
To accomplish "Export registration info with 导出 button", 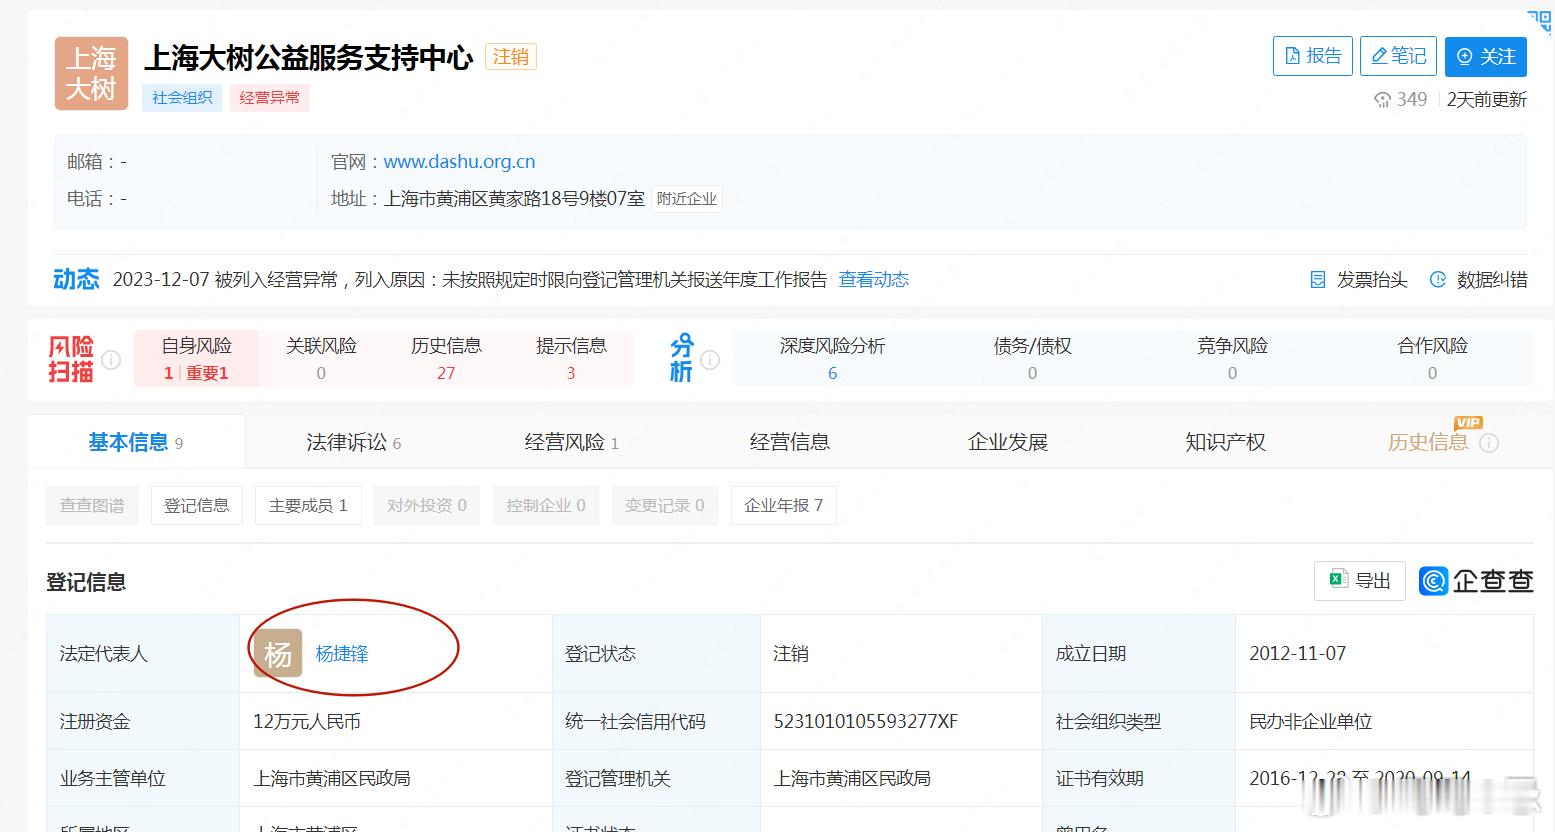I will coord(1360,580).
